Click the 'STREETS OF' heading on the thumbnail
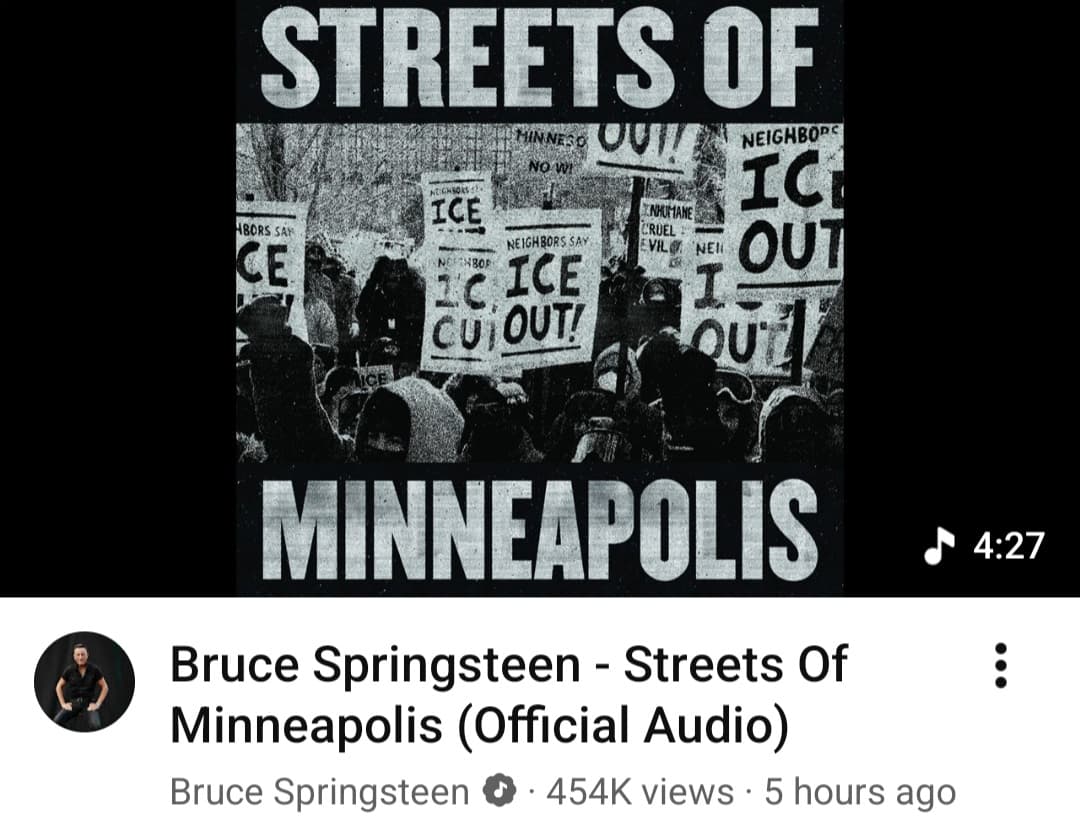The height and width of the screenshot is (830, 1080). [x=539, y=57]
